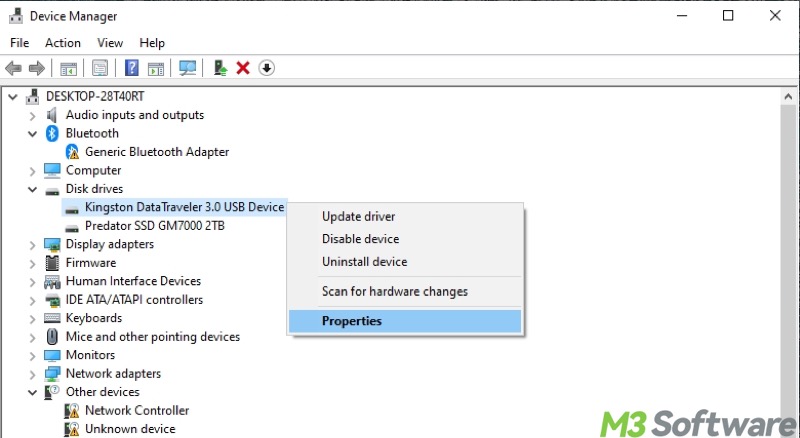The height and width of the screenshot is (438, 800).
Task: Expand IDE ATA/ATAPI controllers chevron
Action: [32, 300]
